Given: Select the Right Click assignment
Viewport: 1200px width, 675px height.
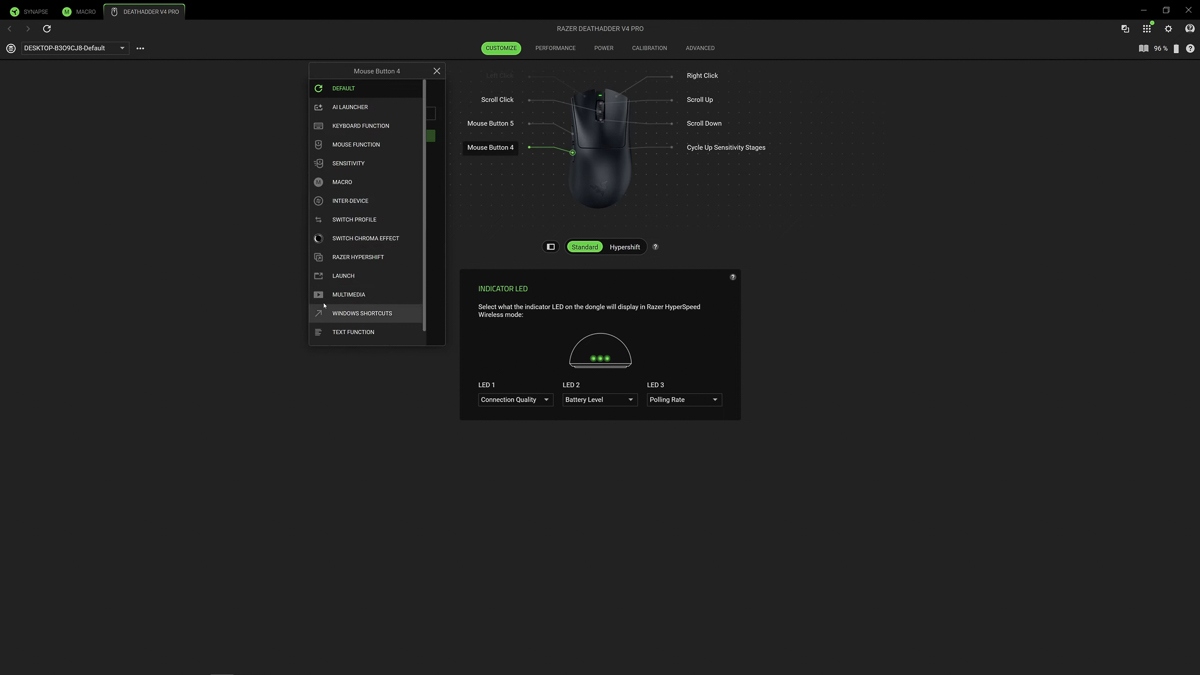Looking at the screenshot, I should click(702, 76).
